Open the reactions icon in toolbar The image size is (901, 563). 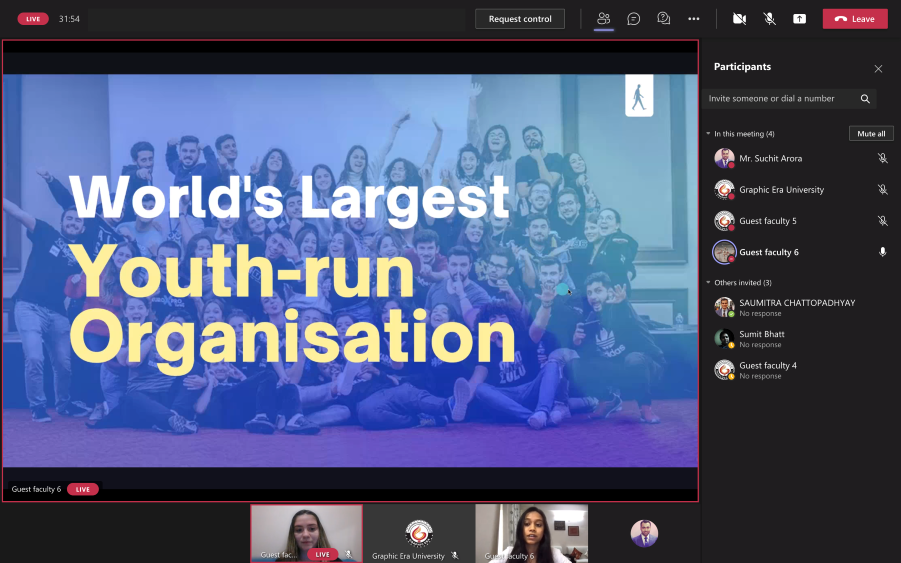click(x=663, y=19)
